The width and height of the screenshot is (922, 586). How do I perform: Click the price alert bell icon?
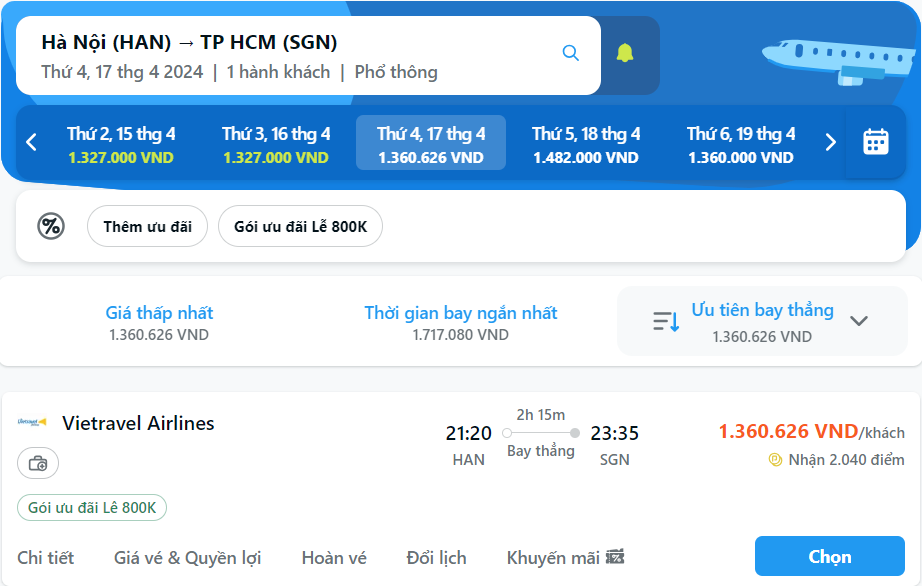[625, 53]
